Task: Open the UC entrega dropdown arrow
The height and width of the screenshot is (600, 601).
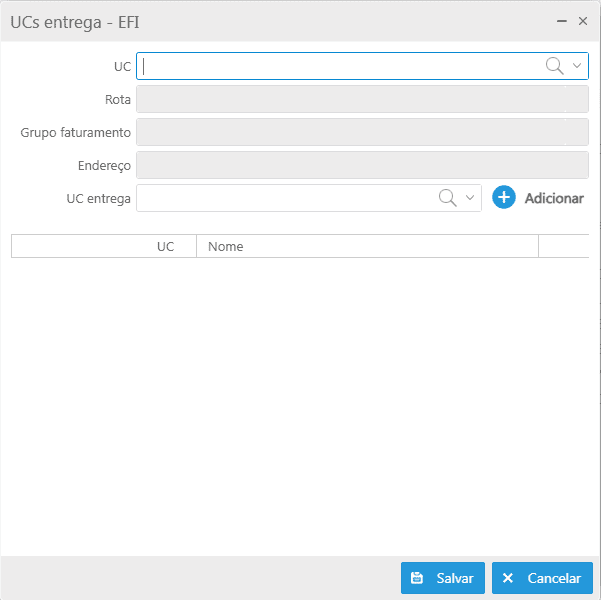Action: tap(471, 198)
